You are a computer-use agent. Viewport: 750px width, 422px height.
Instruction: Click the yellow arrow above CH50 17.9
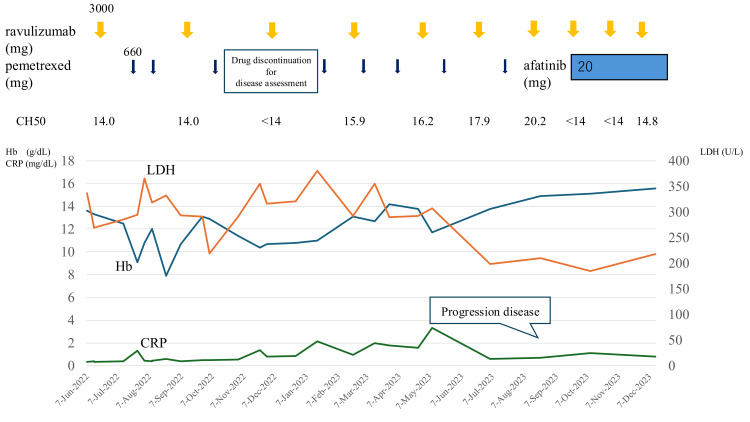point(479,30)
